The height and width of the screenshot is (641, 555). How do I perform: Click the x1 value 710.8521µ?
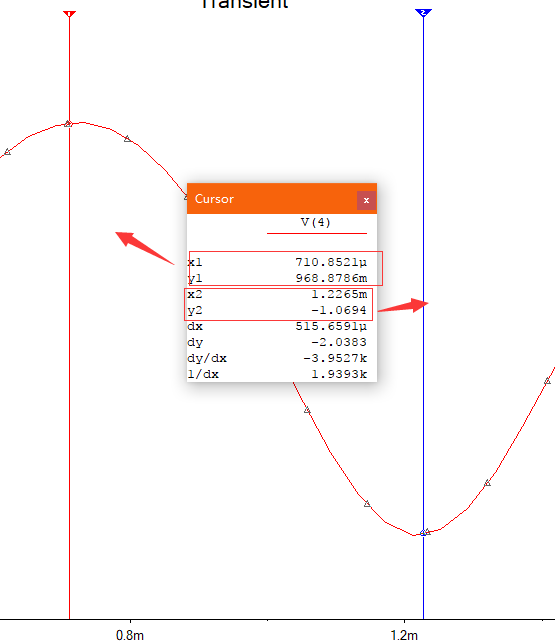coord(331,262)
